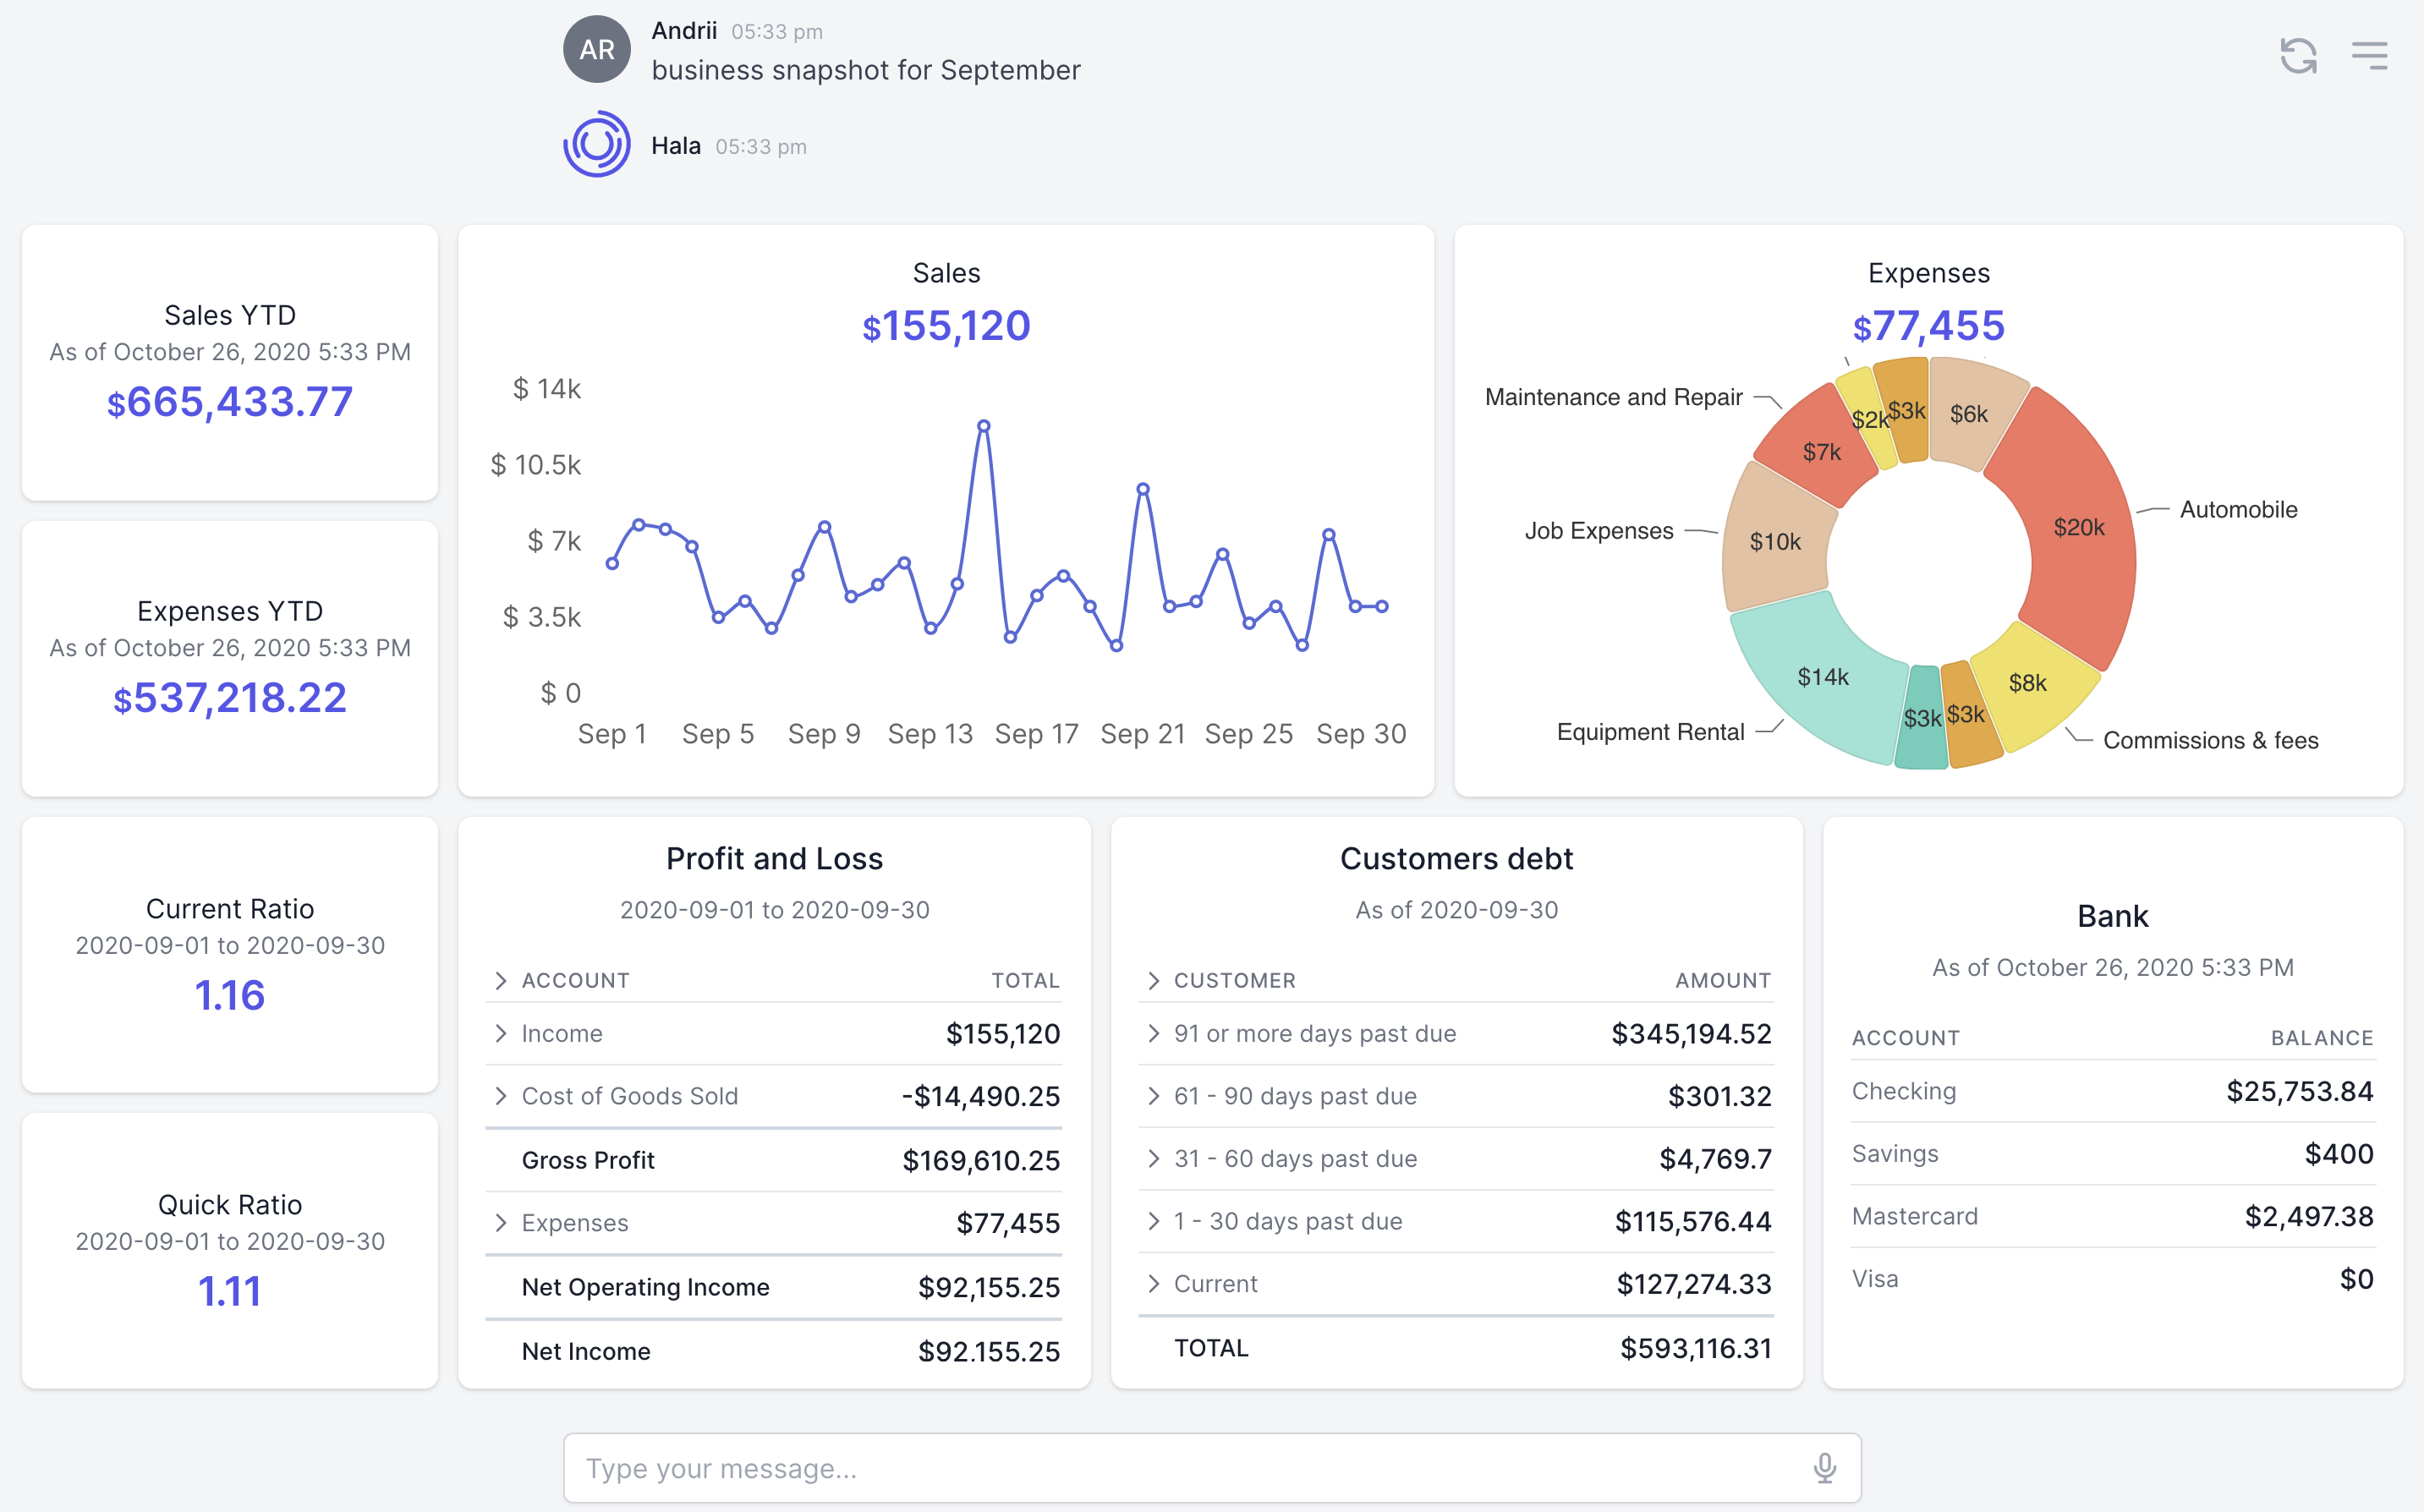This screenshot has height=1512, width=2424.
Task: Expand the Current customers debt row
Action: click(1153, 1283)
